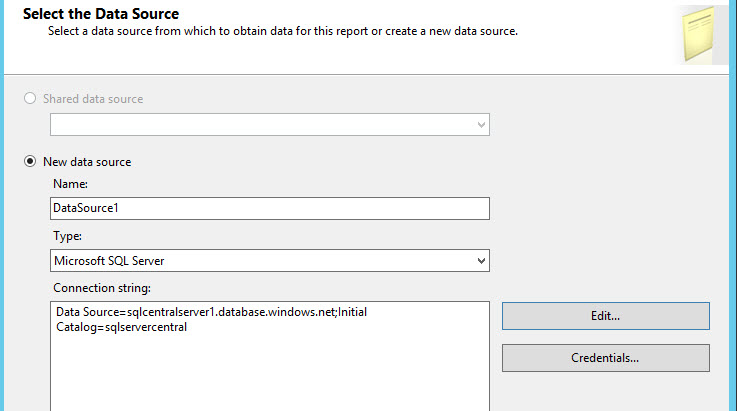Click the wizard description text below heading

283,31
